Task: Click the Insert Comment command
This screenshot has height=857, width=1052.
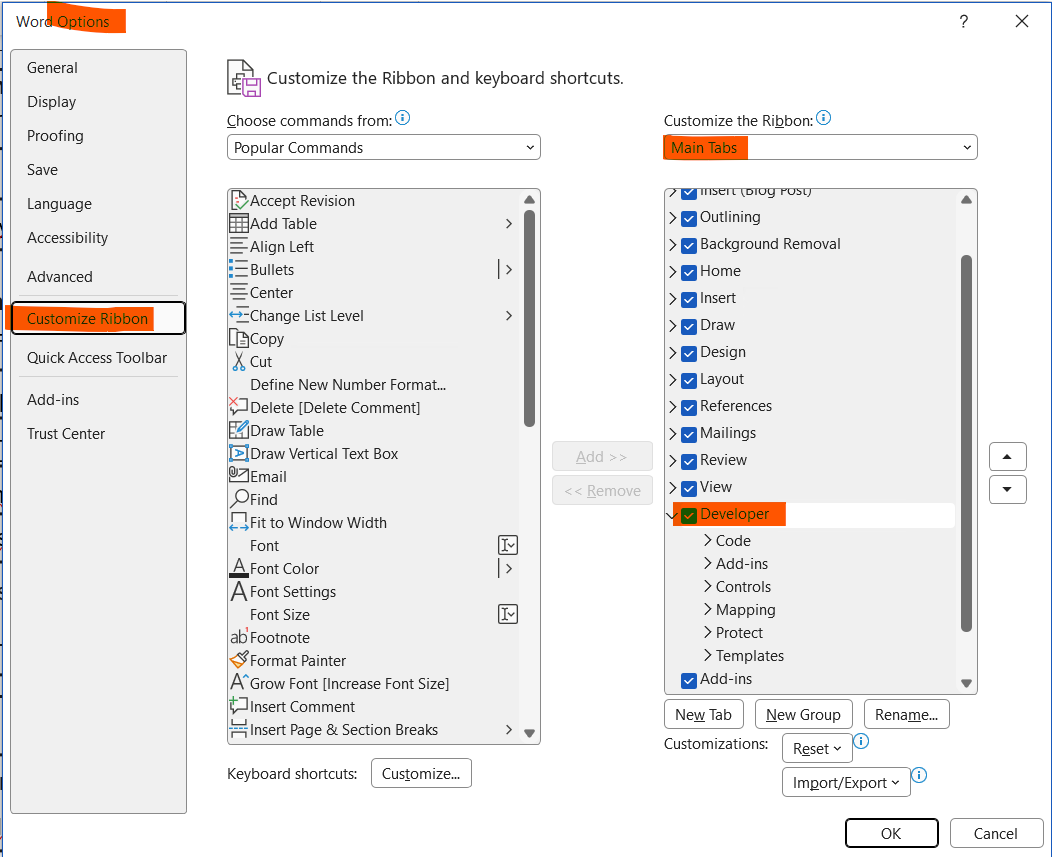Action: pyautogui.click(x=300, y=706)
